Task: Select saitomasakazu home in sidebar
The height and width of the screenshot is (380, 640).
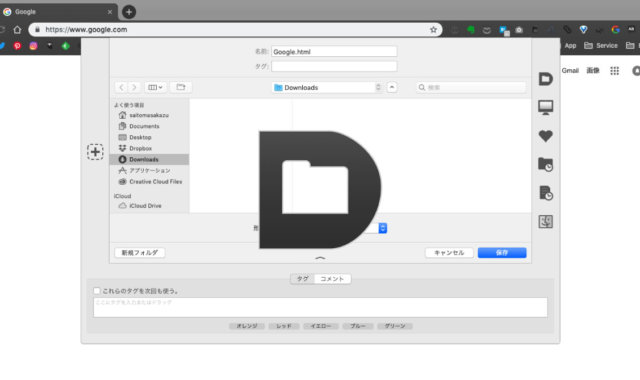Action: (x=149, y=115)
